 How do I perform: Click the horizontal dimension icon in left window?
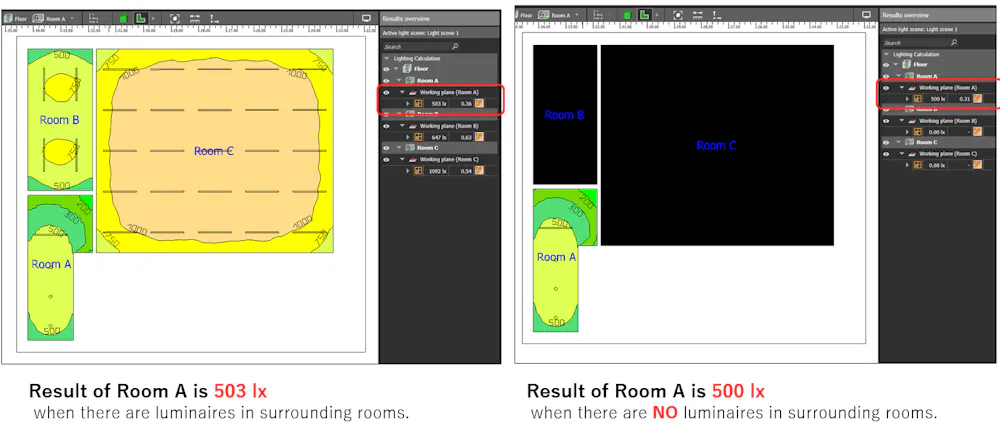point(195,19)
